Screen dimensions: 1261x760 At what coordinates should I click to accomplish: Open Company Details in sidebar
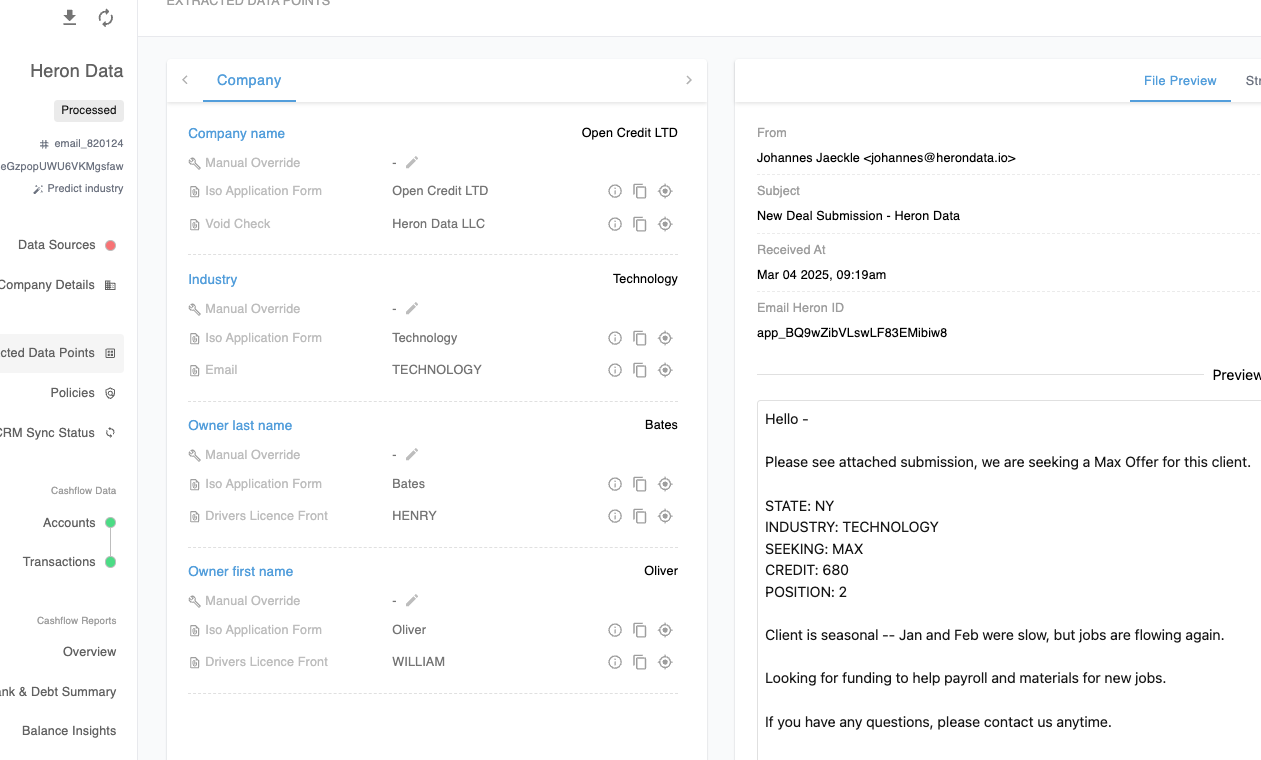[58, 285]
